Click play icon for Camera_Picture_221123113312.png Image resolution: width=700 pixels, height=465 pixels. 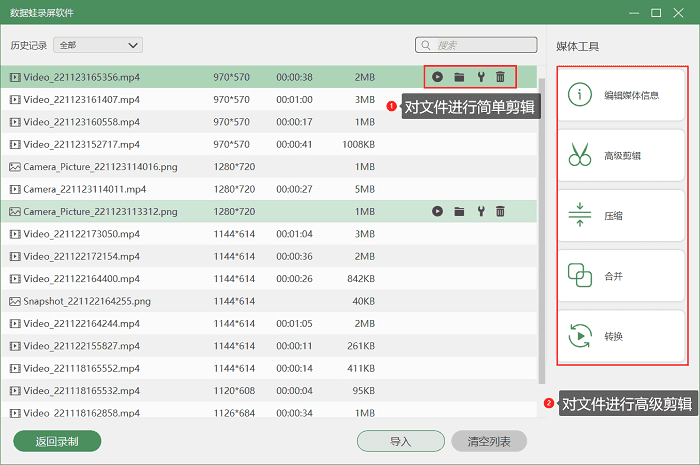pos(438,212)
